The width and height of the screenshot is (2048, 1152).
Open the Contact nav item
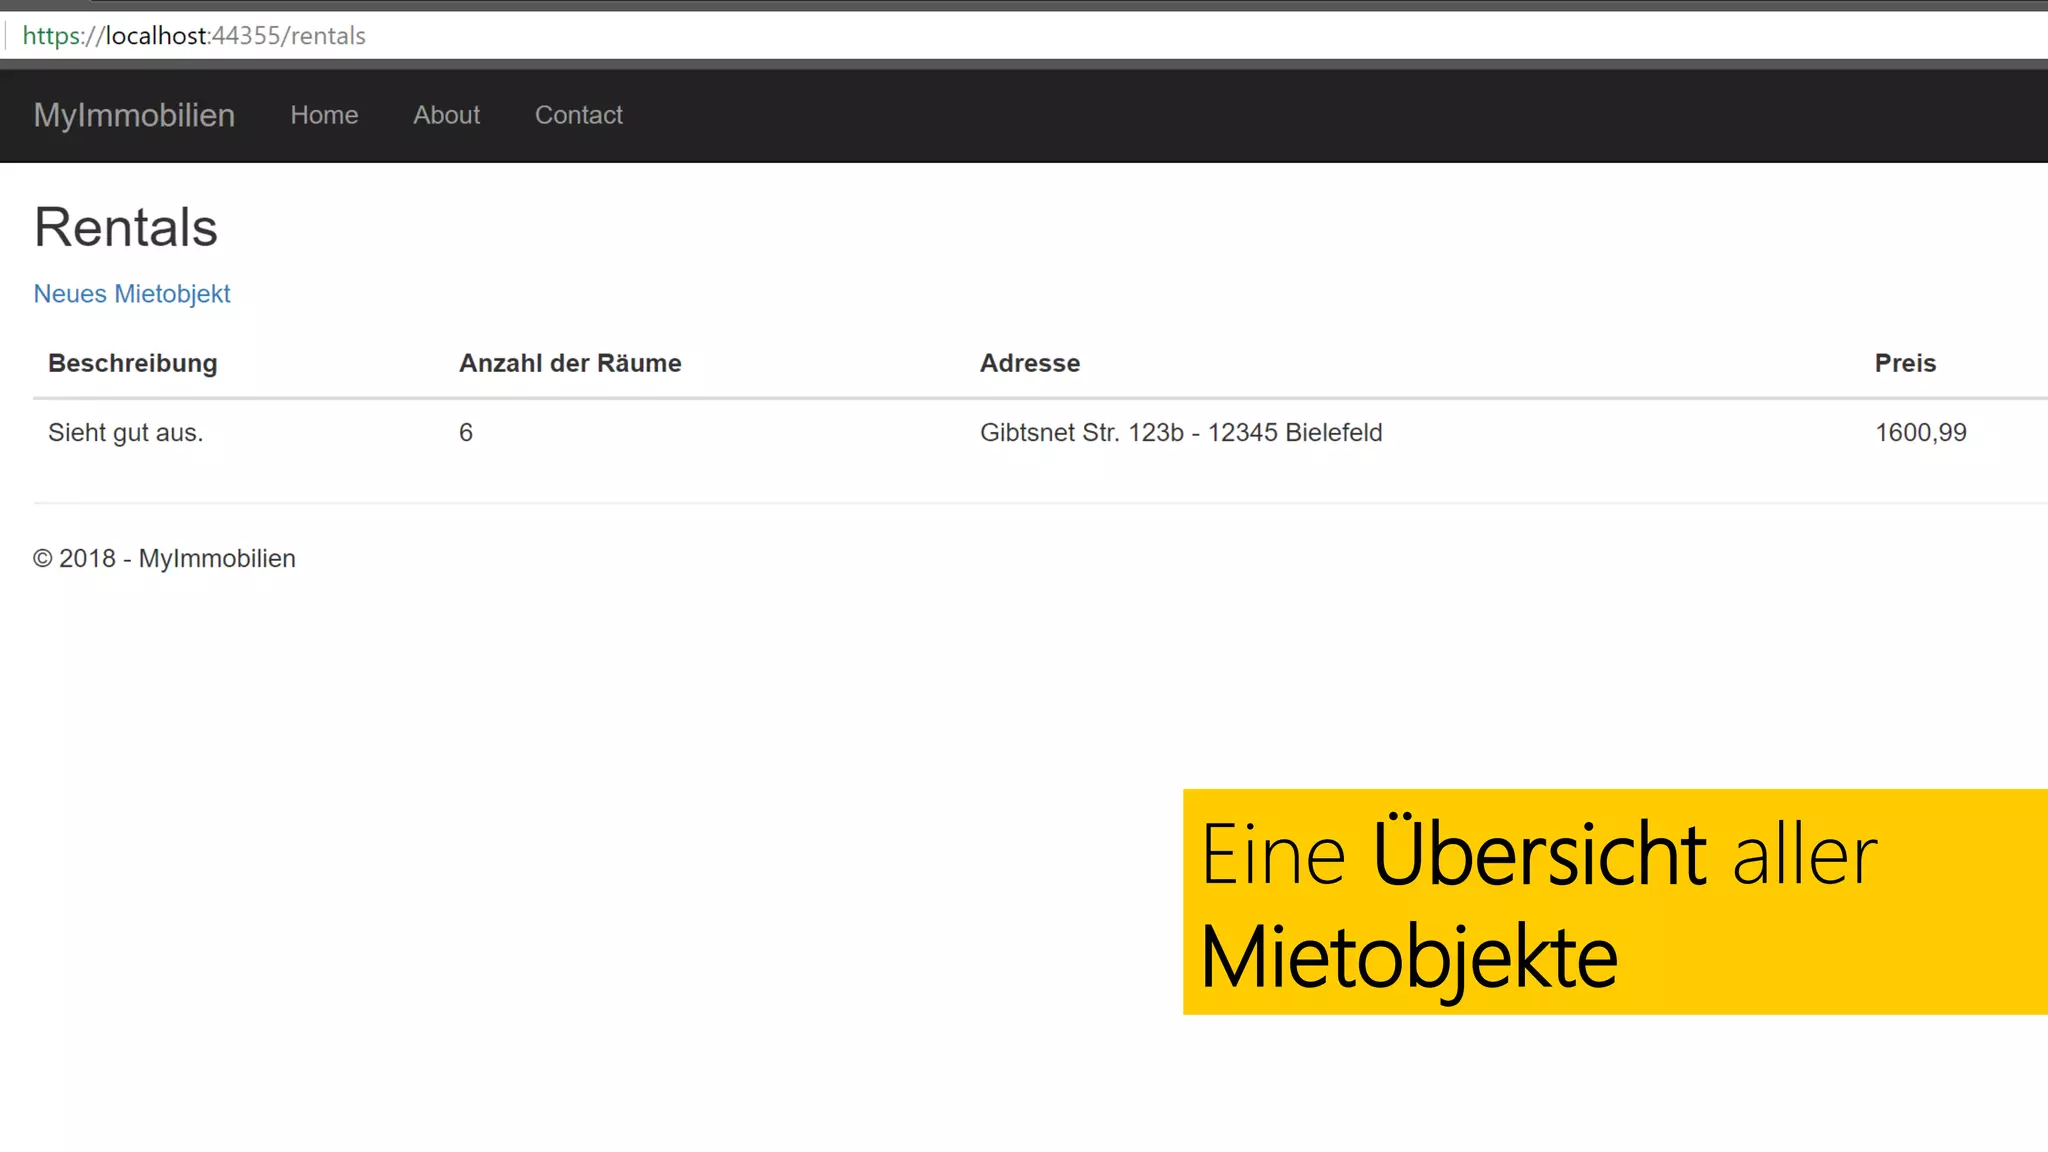[578, 115]
